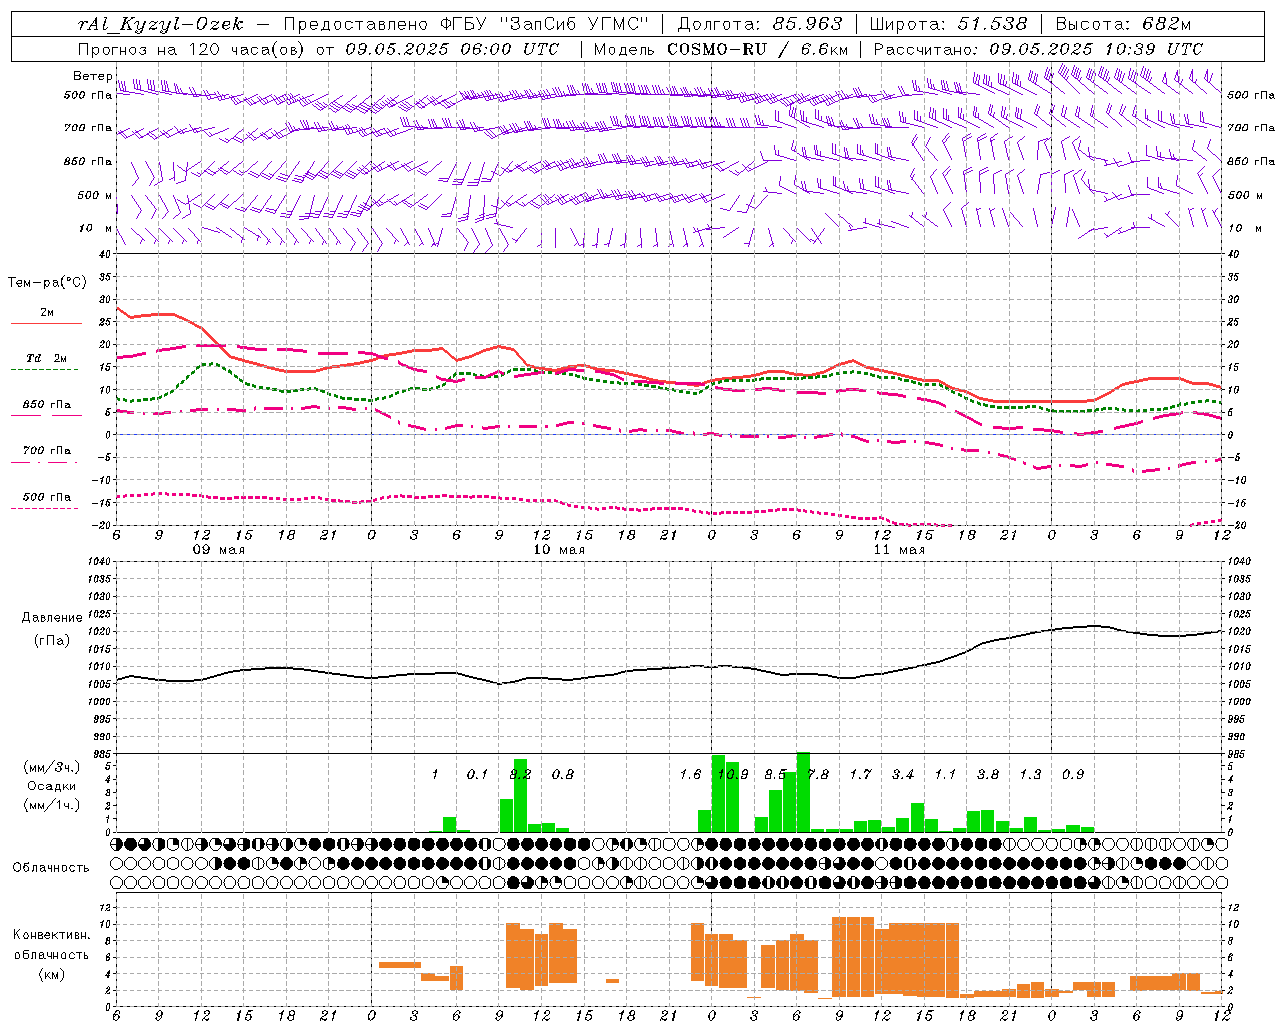Click the (км) unit under convective облачность
The height and width of the screenshot is (1024, 1280).
52,975
